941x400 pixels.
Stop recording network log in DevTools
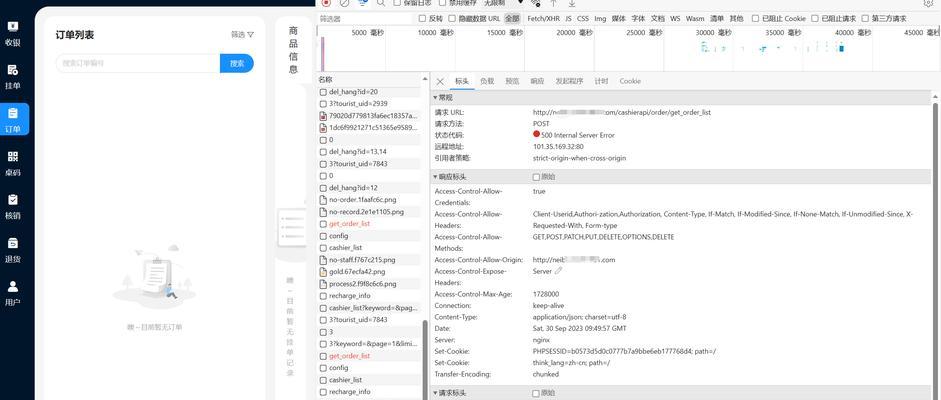[326, 2]
